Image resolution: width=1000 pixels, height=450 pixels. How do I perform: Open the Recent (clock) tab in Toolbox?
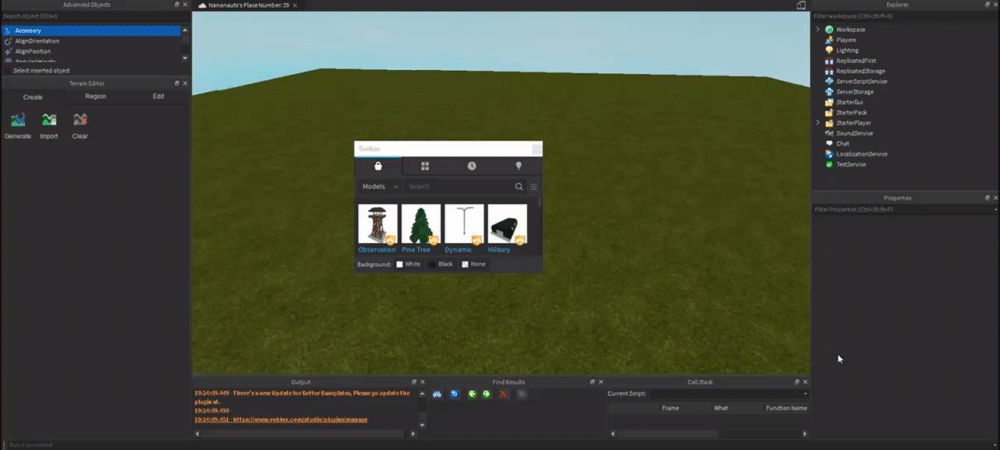click(471, 166)
